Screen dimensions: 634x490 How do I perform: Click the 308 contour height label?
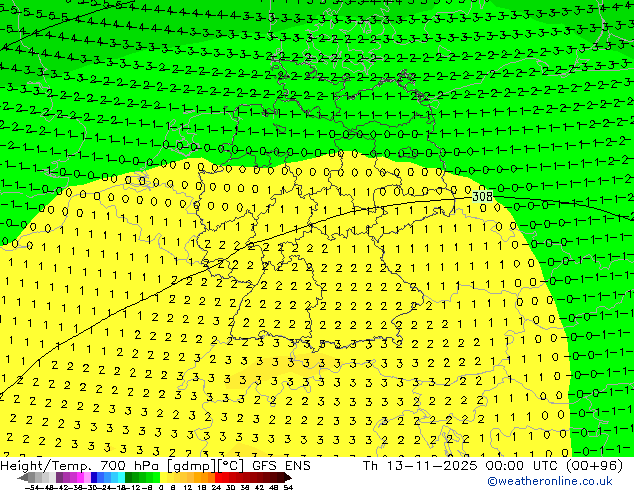point(482,196)
